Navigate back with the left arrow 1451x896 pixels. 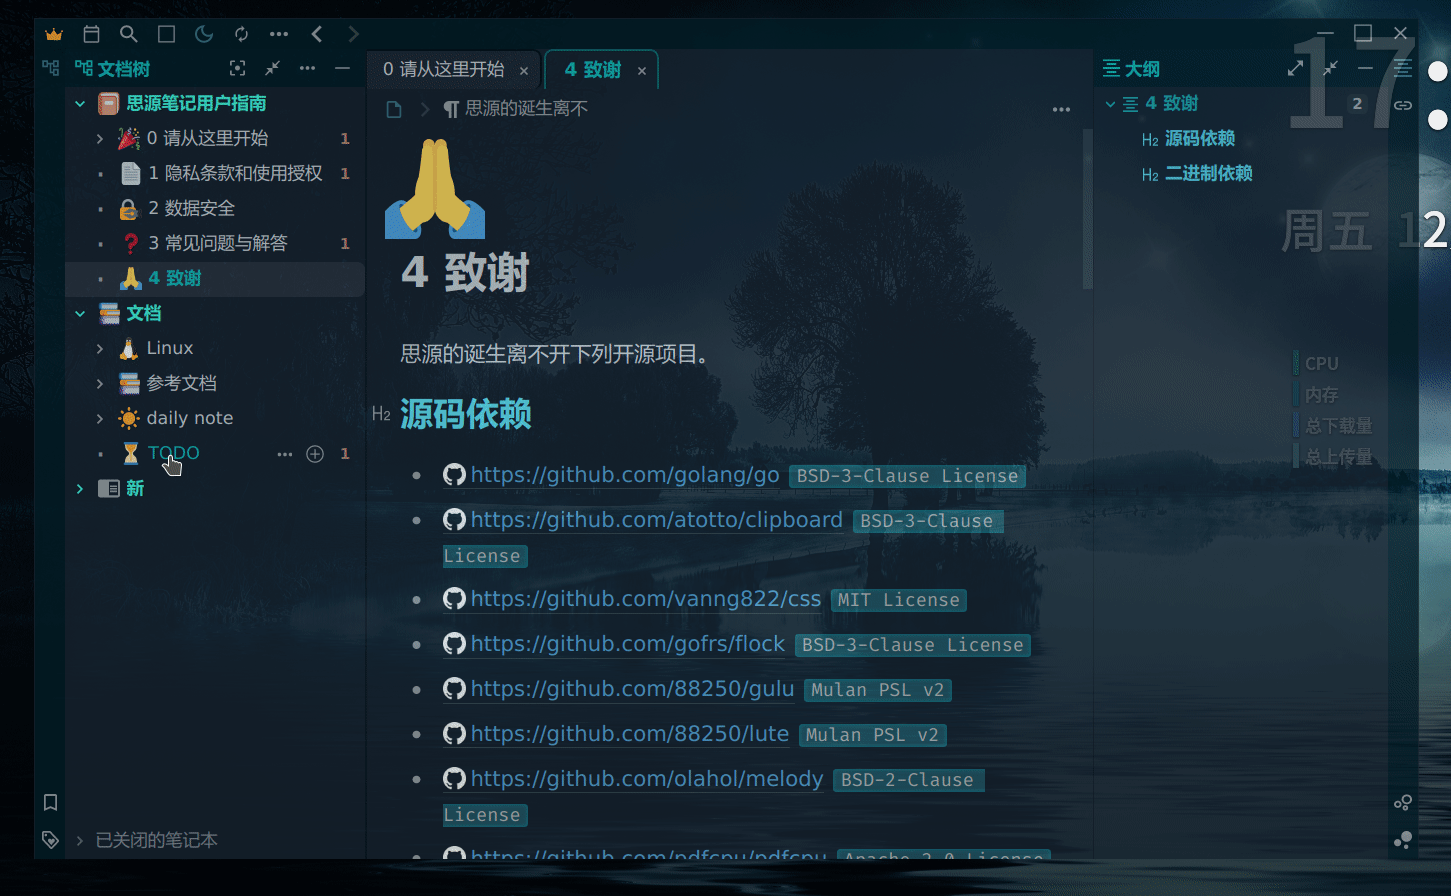point(317,34)
